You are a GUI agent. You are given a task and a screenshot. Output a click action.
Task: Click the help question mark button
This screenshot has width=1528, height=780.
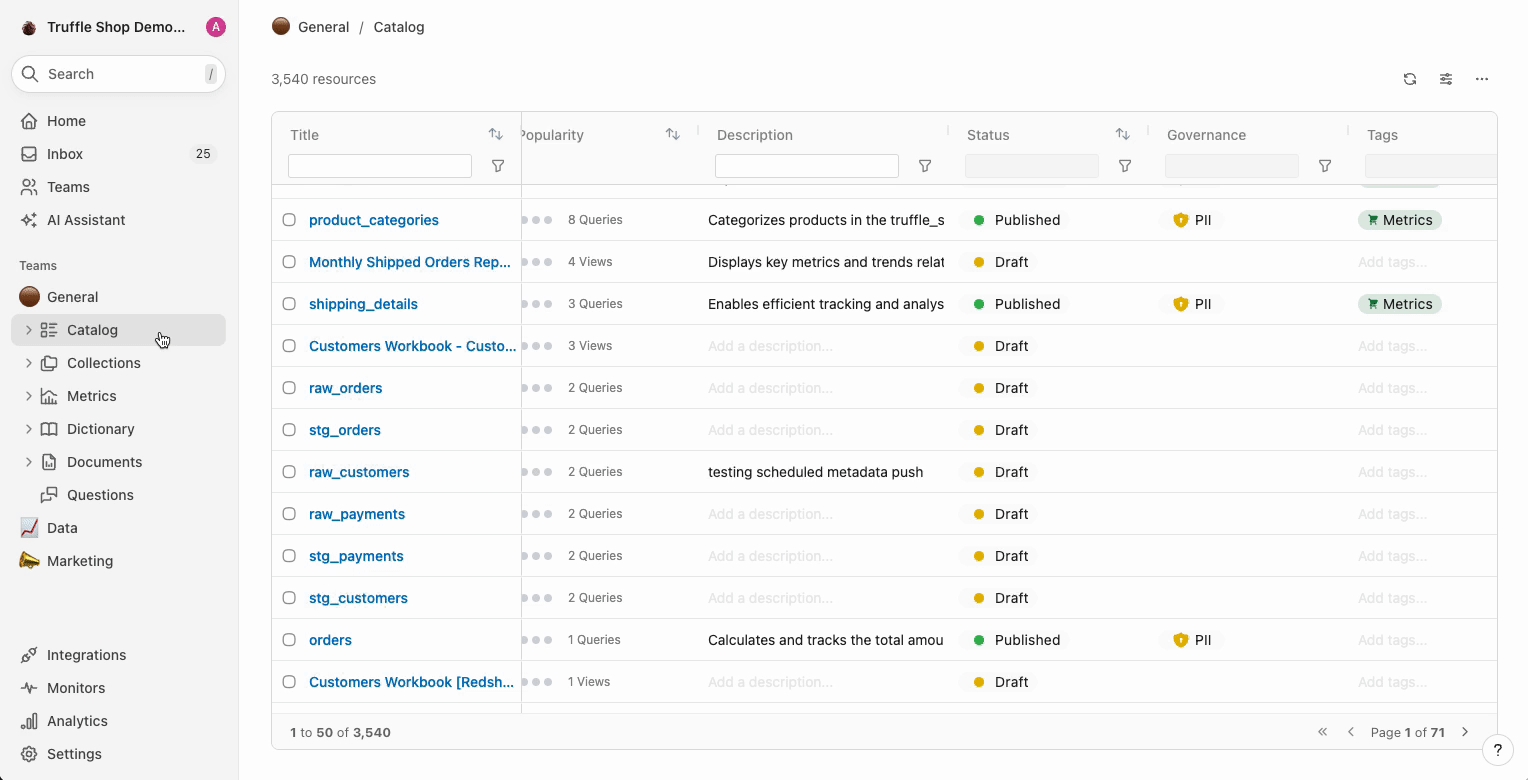point(1497,750)
